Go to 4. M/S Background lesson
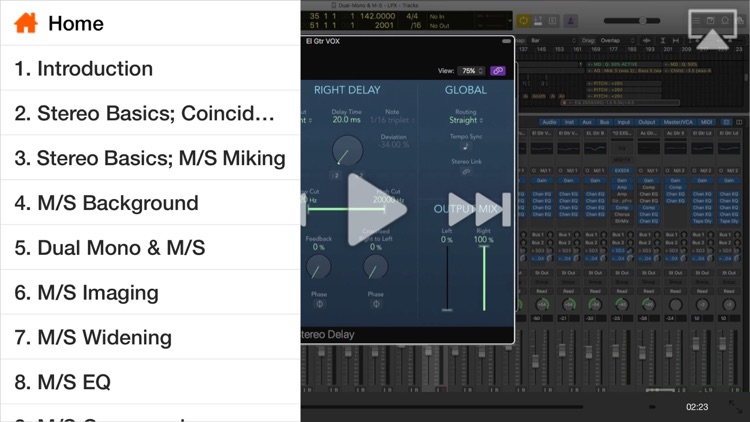This screenshot has width=750, height=422. click(x=150, y=203)
